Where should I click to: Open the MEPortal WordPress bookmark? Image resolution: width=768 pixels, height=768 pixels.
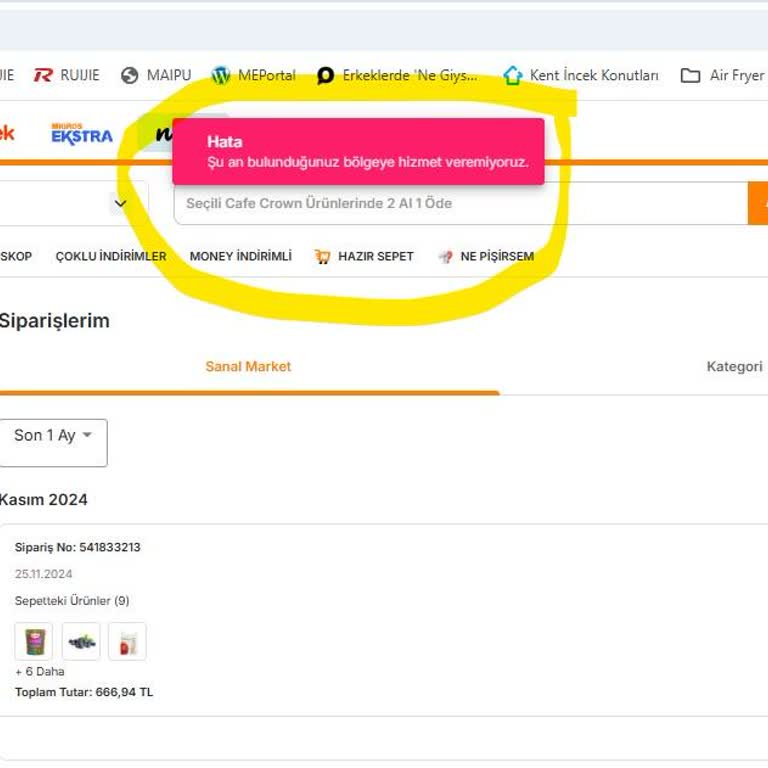pos(254,75)
